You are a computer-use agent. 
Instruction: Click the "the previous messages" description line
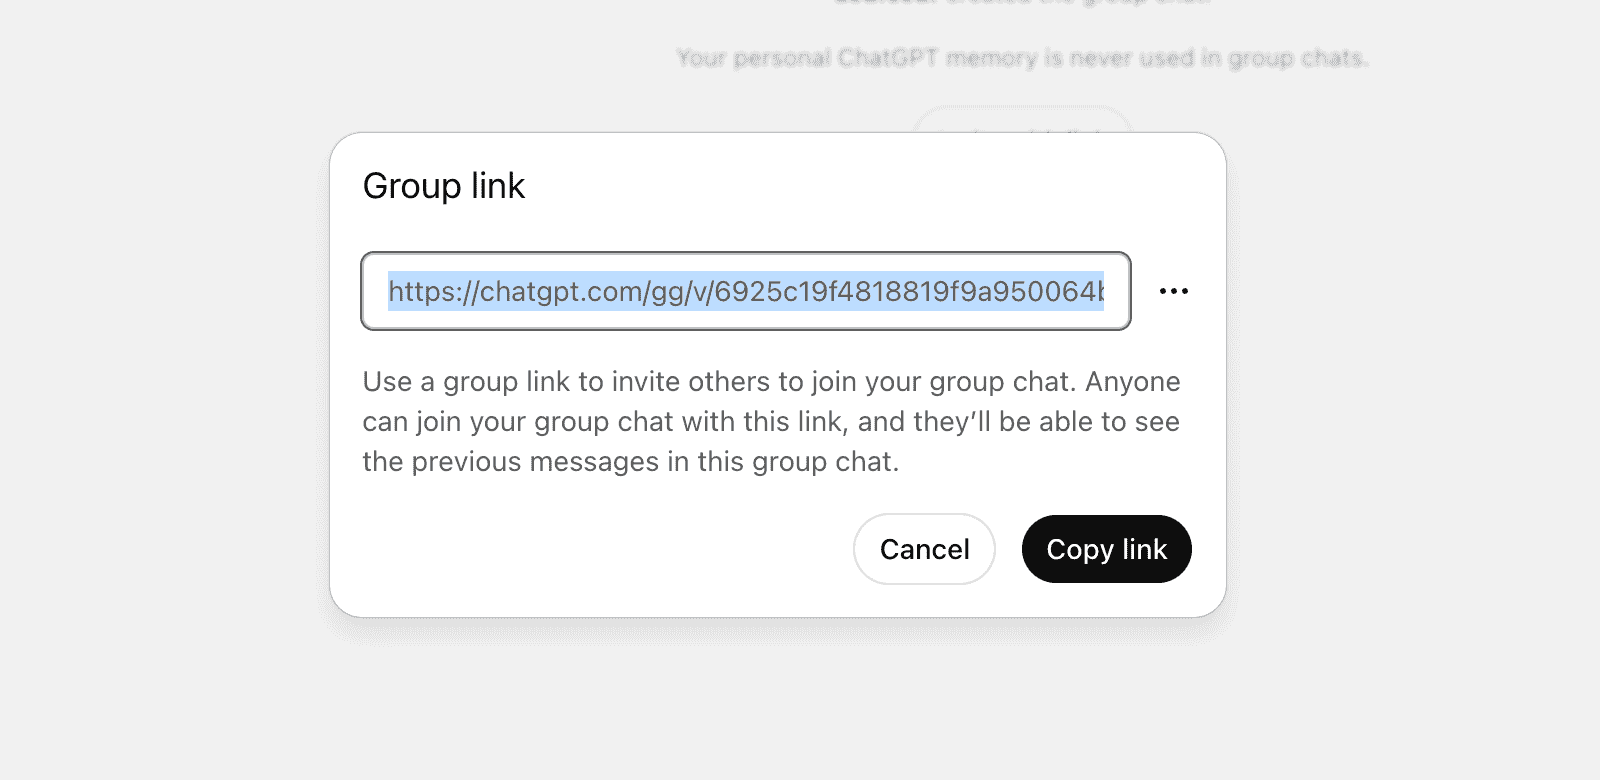630,462
